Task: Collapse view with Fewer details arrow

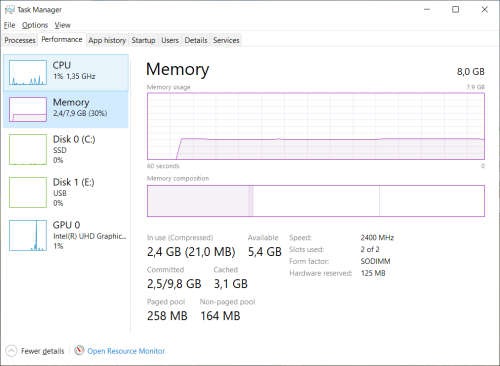Action: pos(11,351)
